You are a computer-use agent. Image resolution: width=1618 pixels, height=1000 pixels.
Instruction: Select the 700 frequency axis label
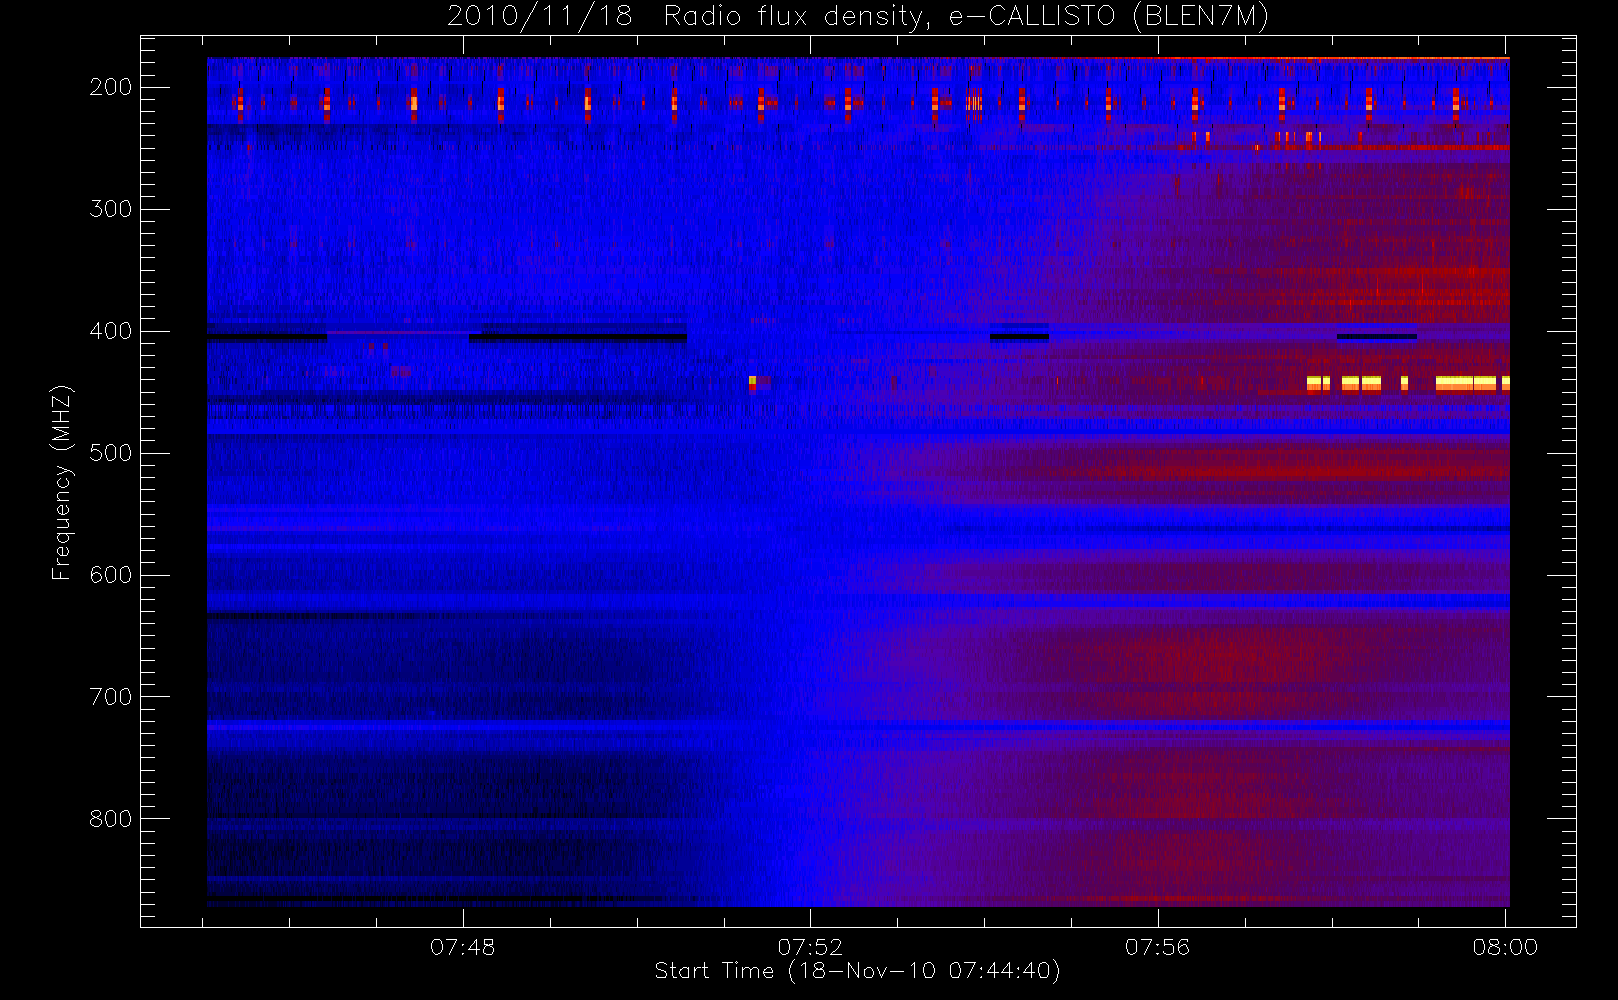pyautogui.click(x=110, y=697)
